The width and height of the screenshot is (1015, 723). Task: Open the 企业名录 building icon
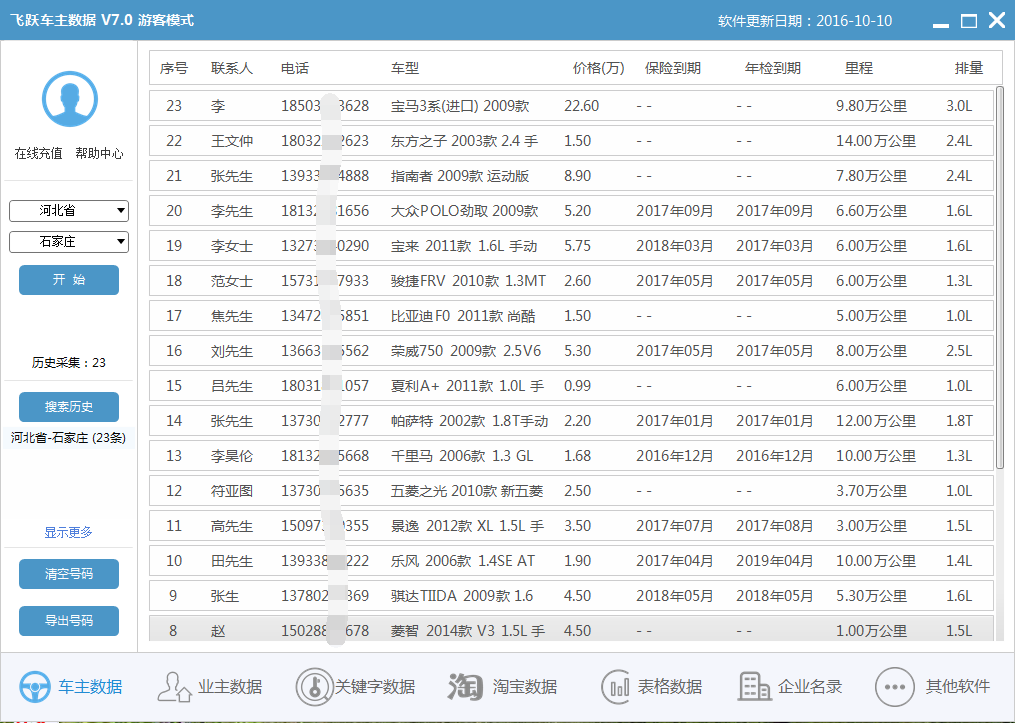[755, 687]
